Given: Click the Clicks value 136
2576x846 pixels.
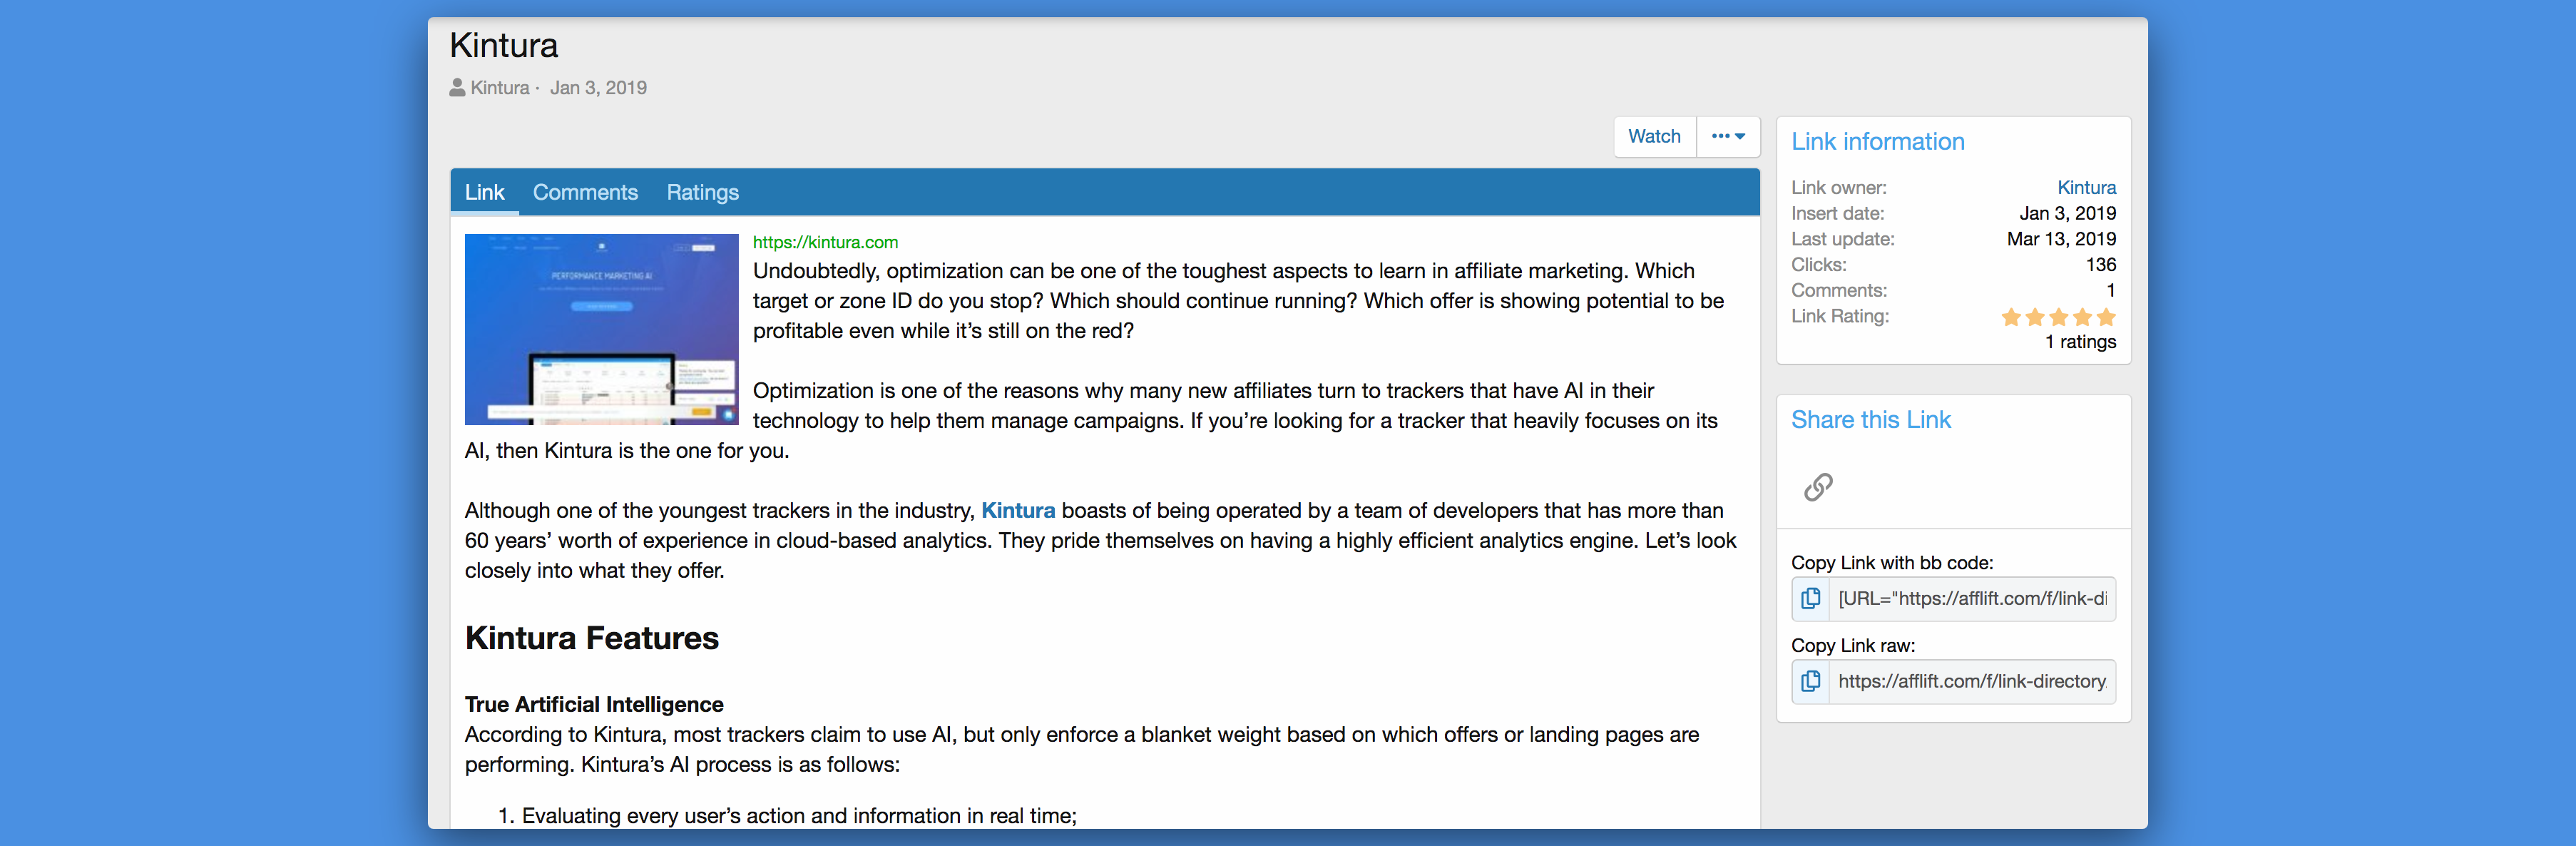Looking at the screenshot, I should click(2100, 265).
